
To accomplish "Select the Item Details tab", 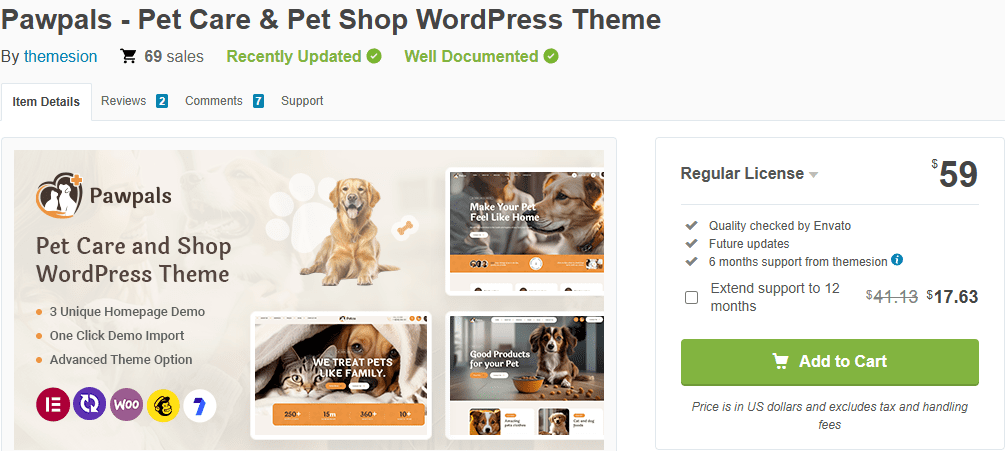I will click(46, 102).
